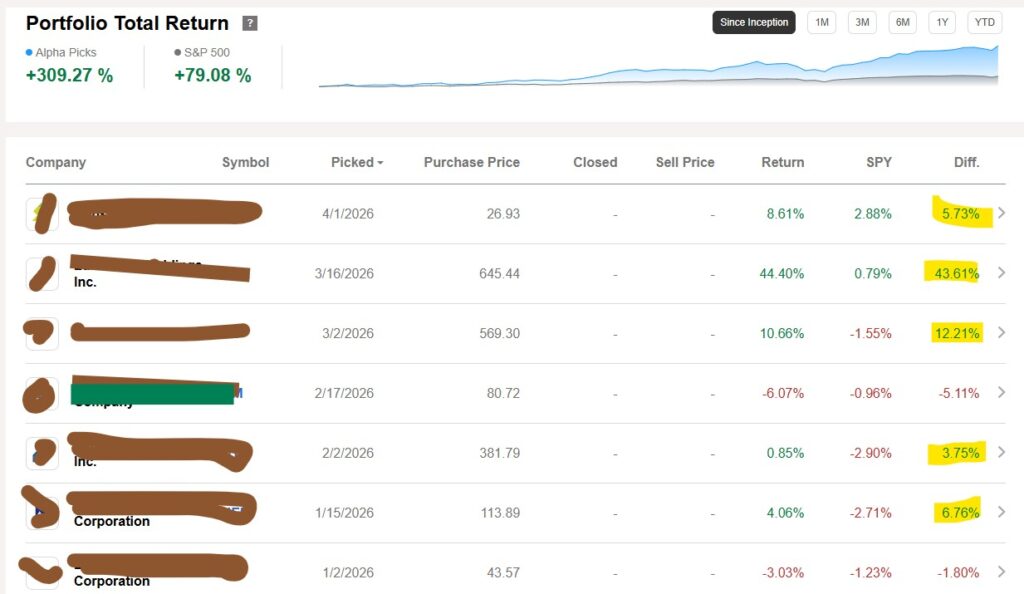Select the 6M chart period button
The image size is (1024, 594).
[901, 22]
